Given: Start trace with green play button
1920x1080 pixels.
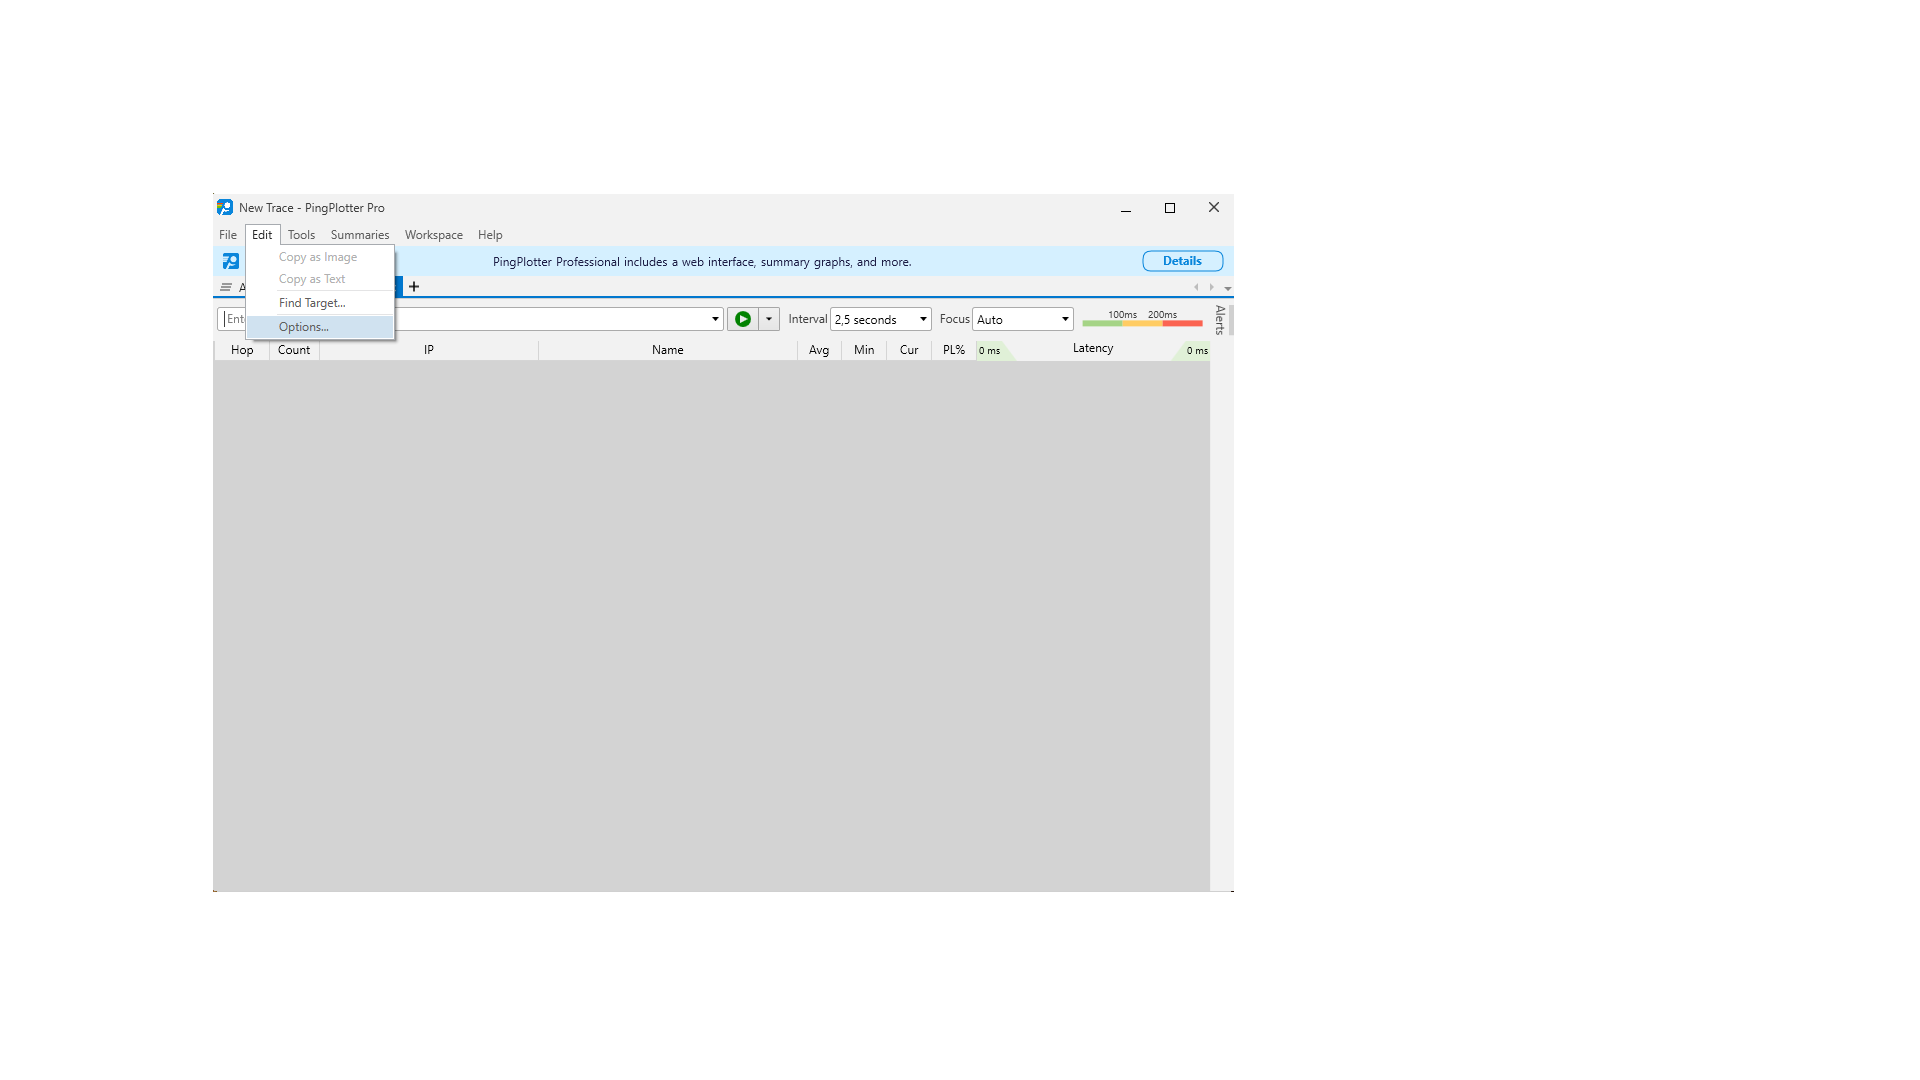Looking at the screenshot, I should (x=742, y=319).
